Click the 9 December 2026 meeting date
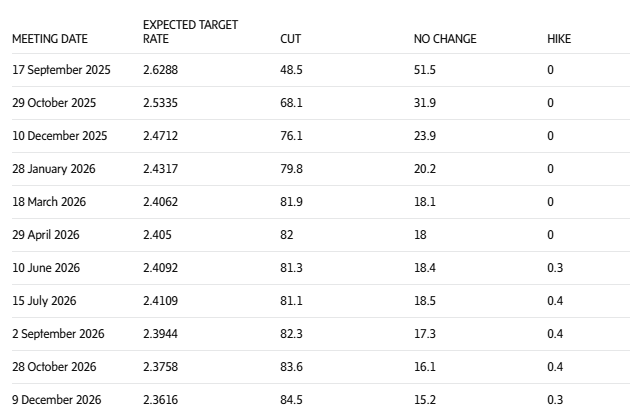 pyautogui.click(x=57, y=400)
